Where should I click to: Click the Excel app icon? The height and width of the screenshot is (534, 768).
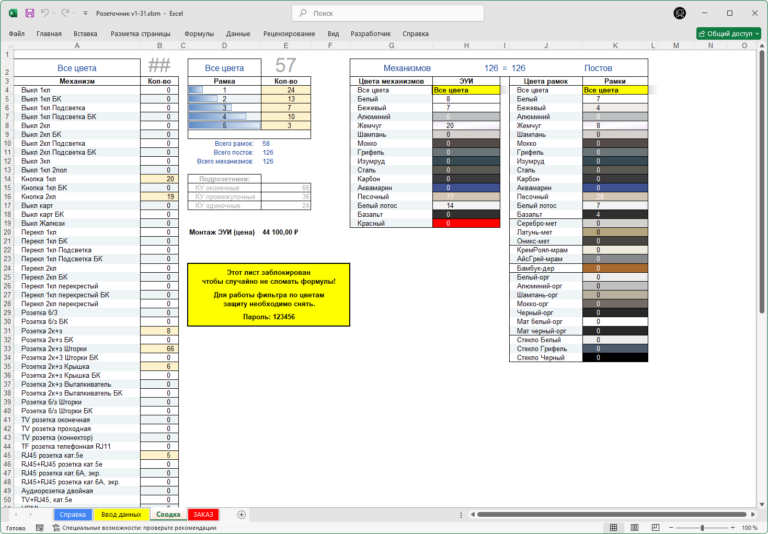click(13, 13)
